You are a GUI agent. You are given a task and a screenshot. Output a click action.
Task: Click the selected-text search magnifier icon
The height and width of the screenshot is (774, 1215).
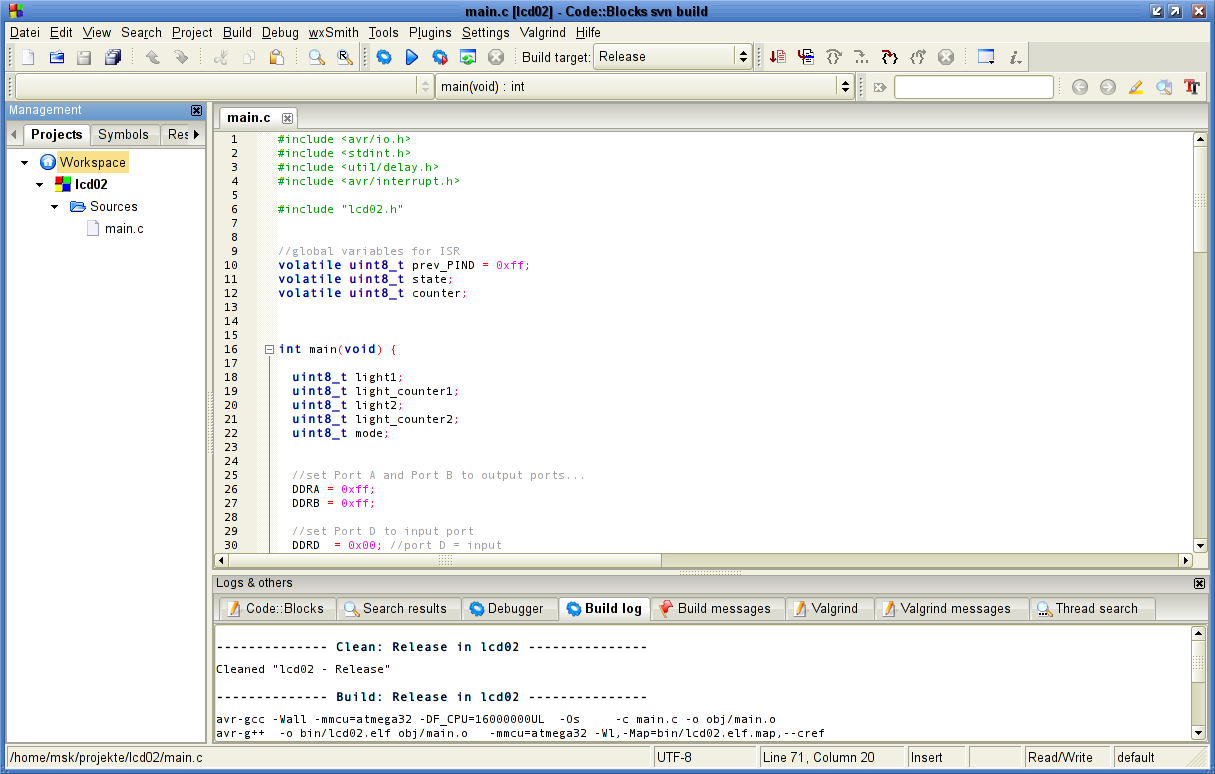point(1164,87)
